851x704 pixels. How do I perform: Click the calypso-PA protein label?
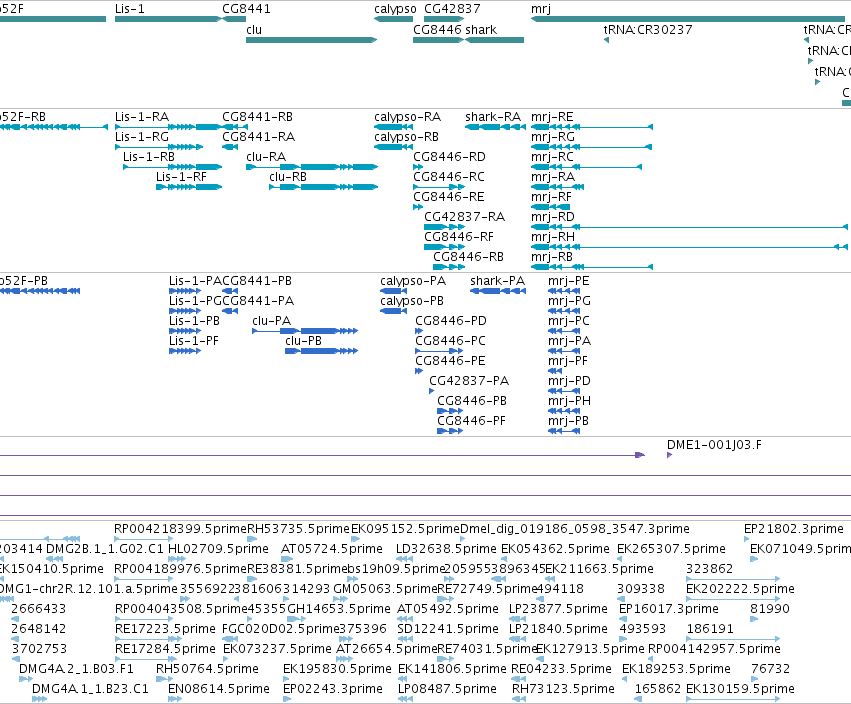(x=413, y=281)
